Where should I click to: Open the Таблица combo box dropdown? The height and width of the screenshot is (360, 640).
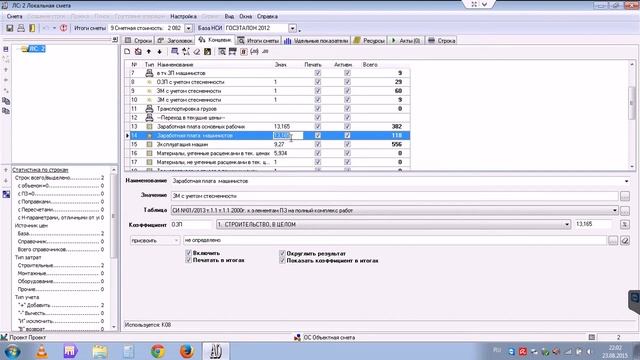point(615,211)
